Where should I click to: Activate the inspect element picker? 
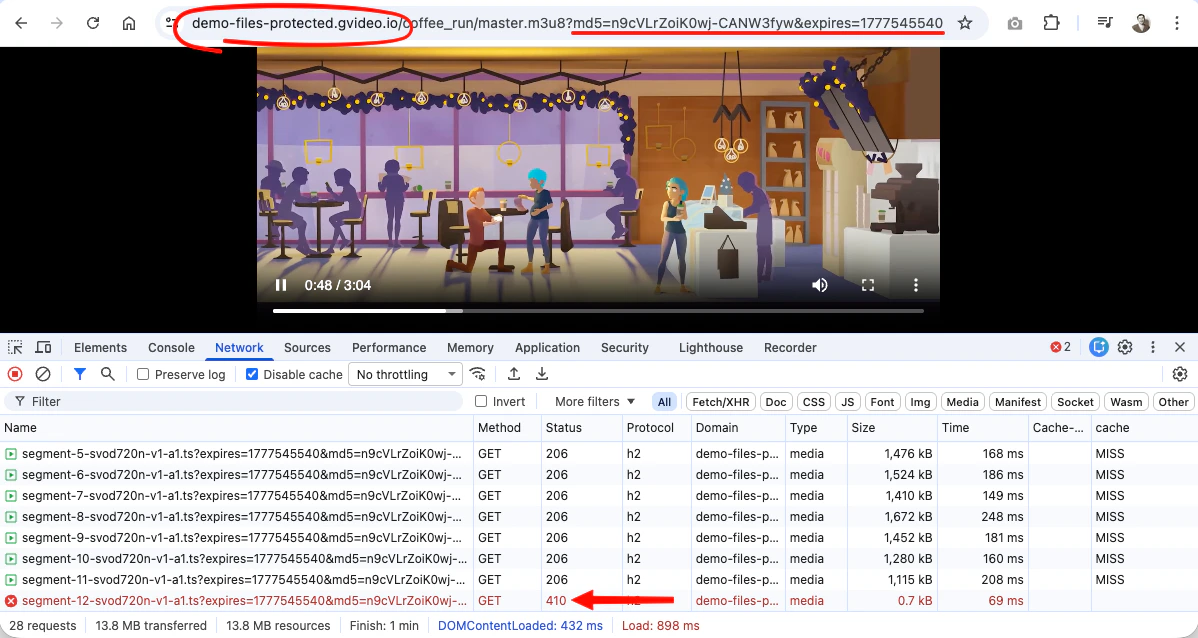pyautogui.click(x=15, y=348)
